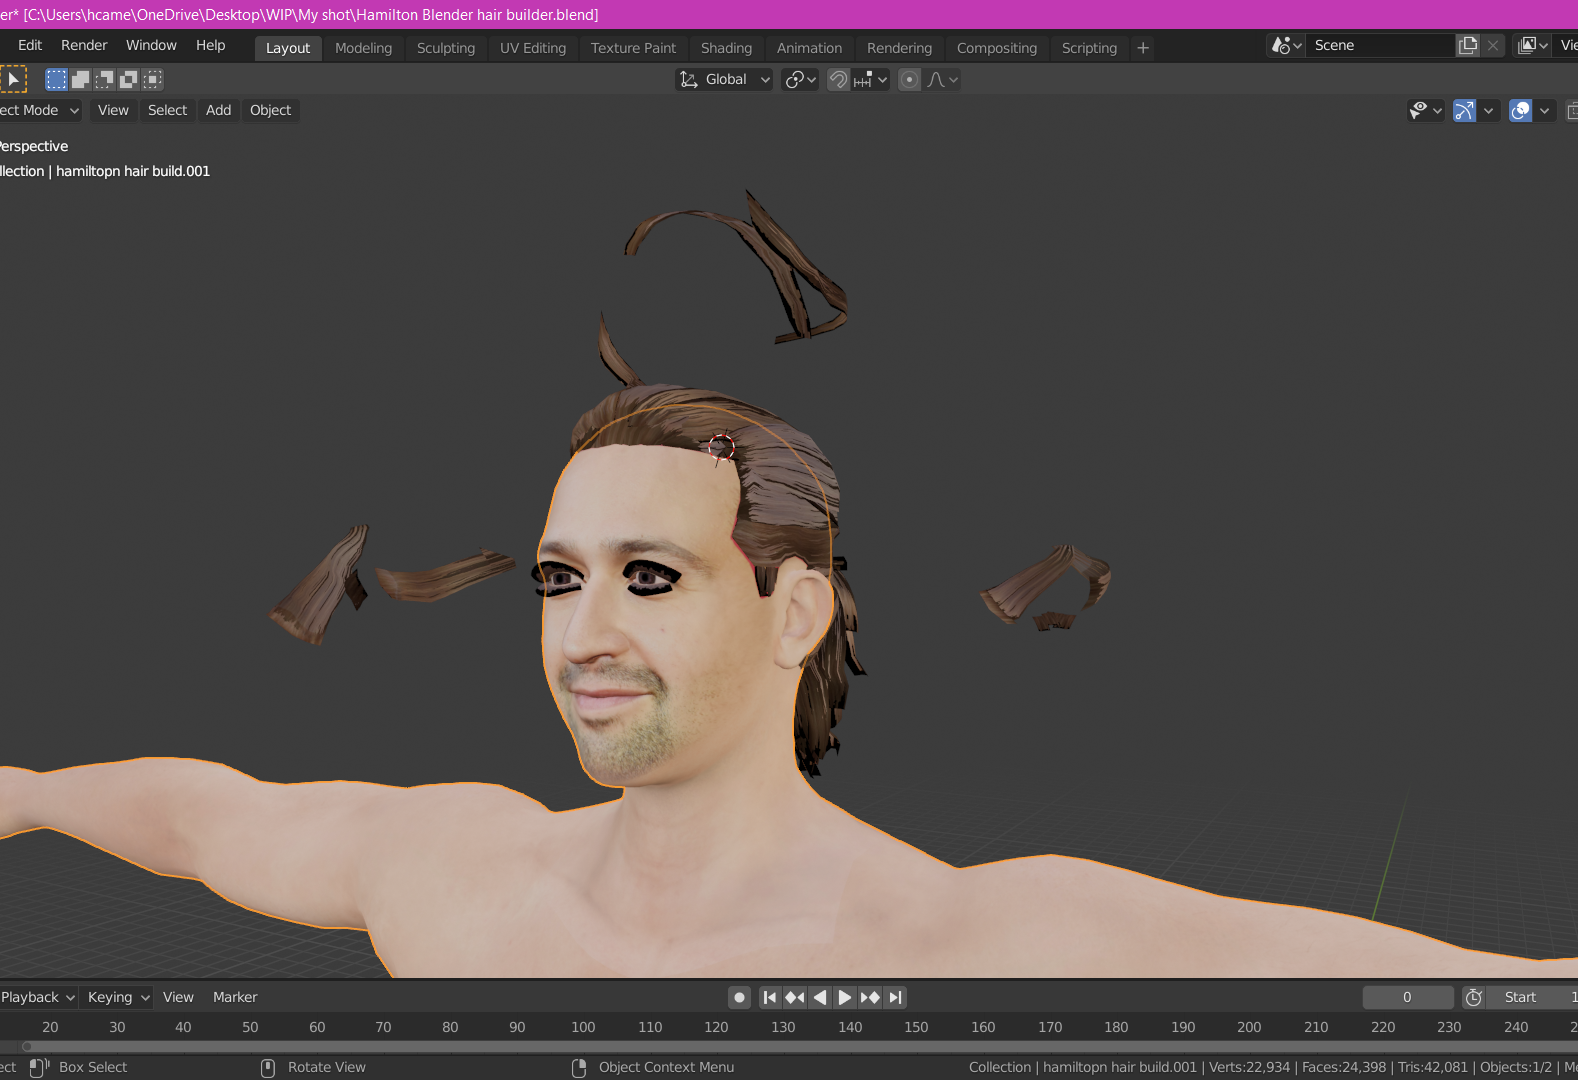Toggle viewport overlays display

coord(1520,110)
